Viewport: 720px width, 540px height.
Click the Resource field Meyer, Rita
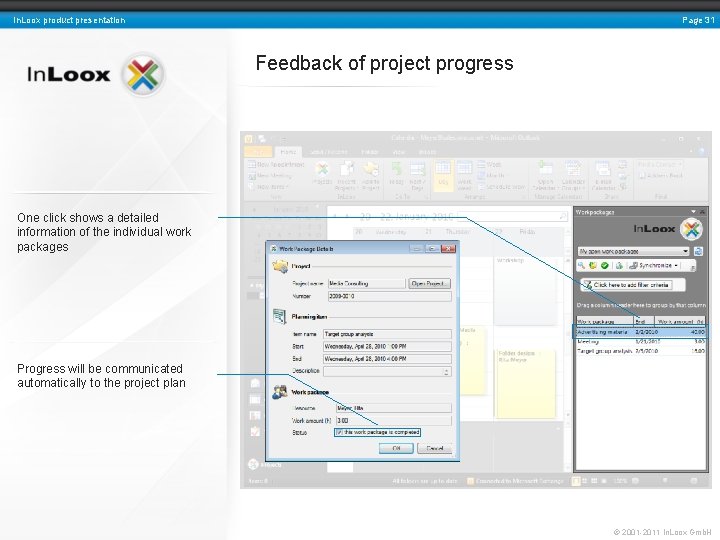point(394,408)
